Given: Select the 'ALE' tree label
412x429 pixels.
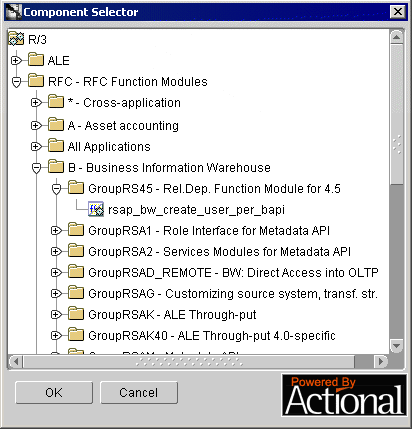Looking at the screenshot, I should 59,61.
